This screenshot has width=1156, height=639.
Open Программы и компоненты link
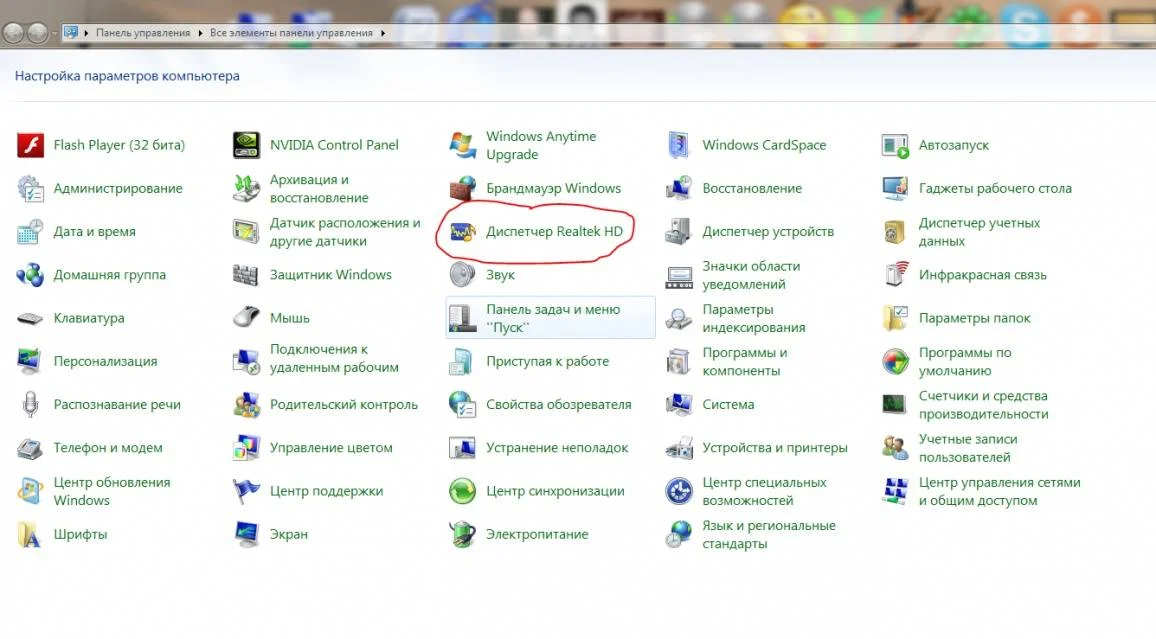click(745, 361)
